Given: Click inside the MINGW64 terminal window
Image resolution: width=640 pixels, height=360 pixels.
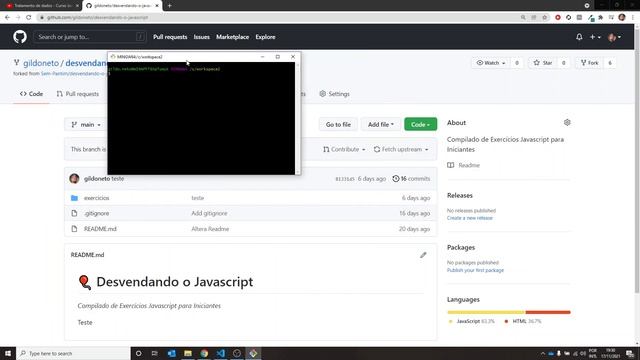Looking at the screenshot, I should click(x=201, y=118).
